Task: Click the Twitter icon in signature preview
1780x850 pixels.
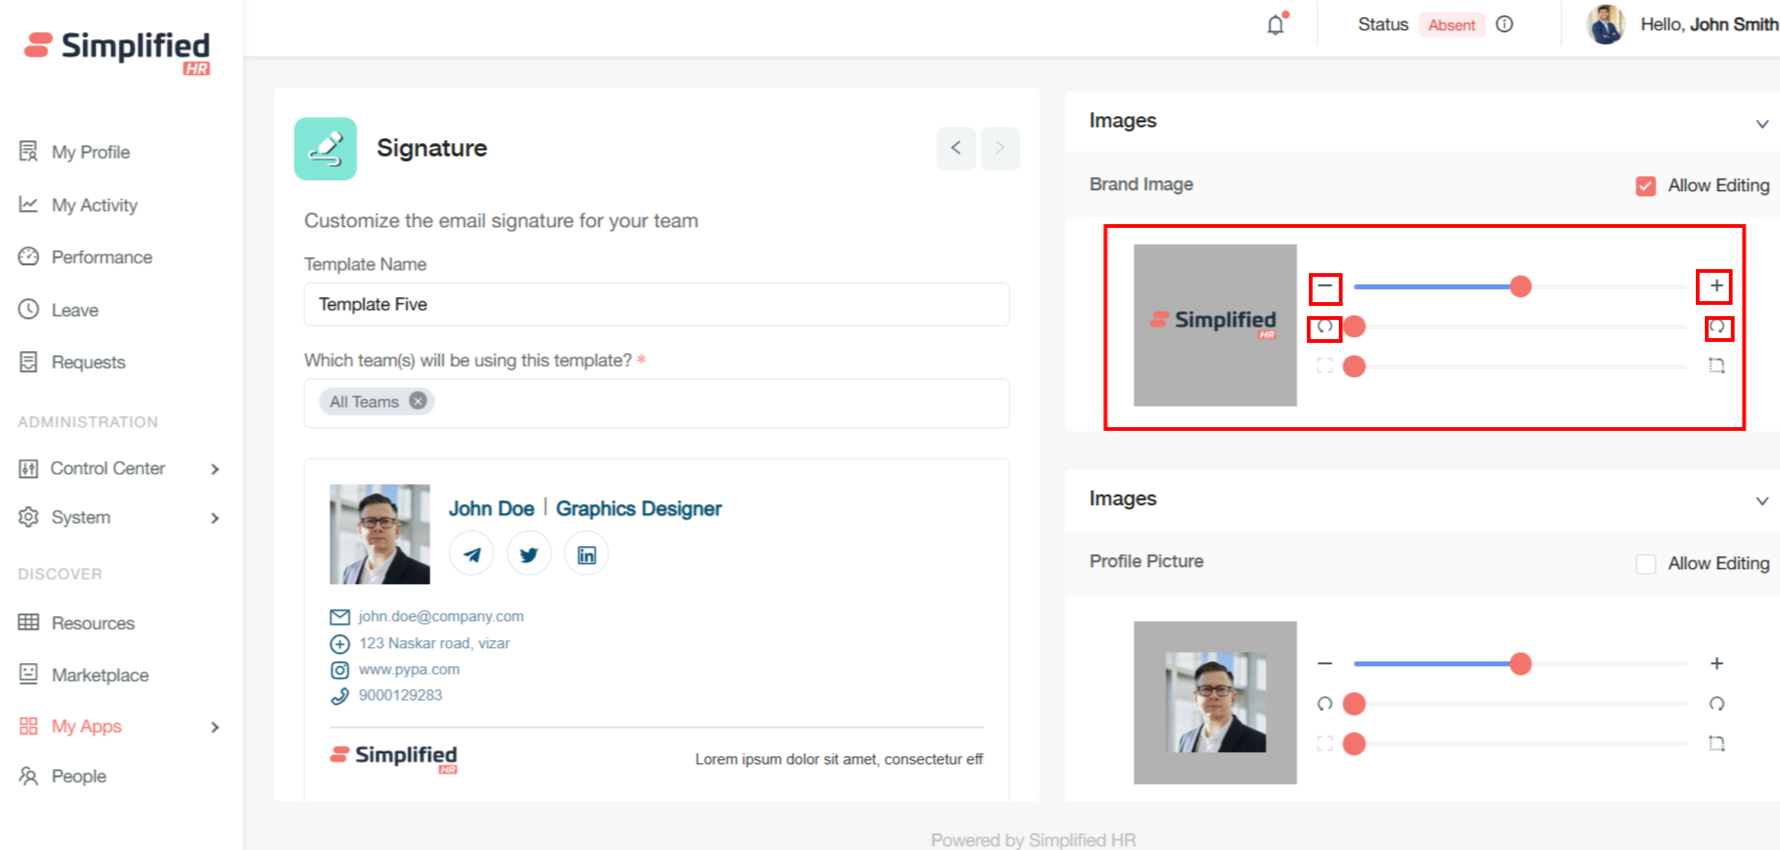Action: [x=529, y=555]
